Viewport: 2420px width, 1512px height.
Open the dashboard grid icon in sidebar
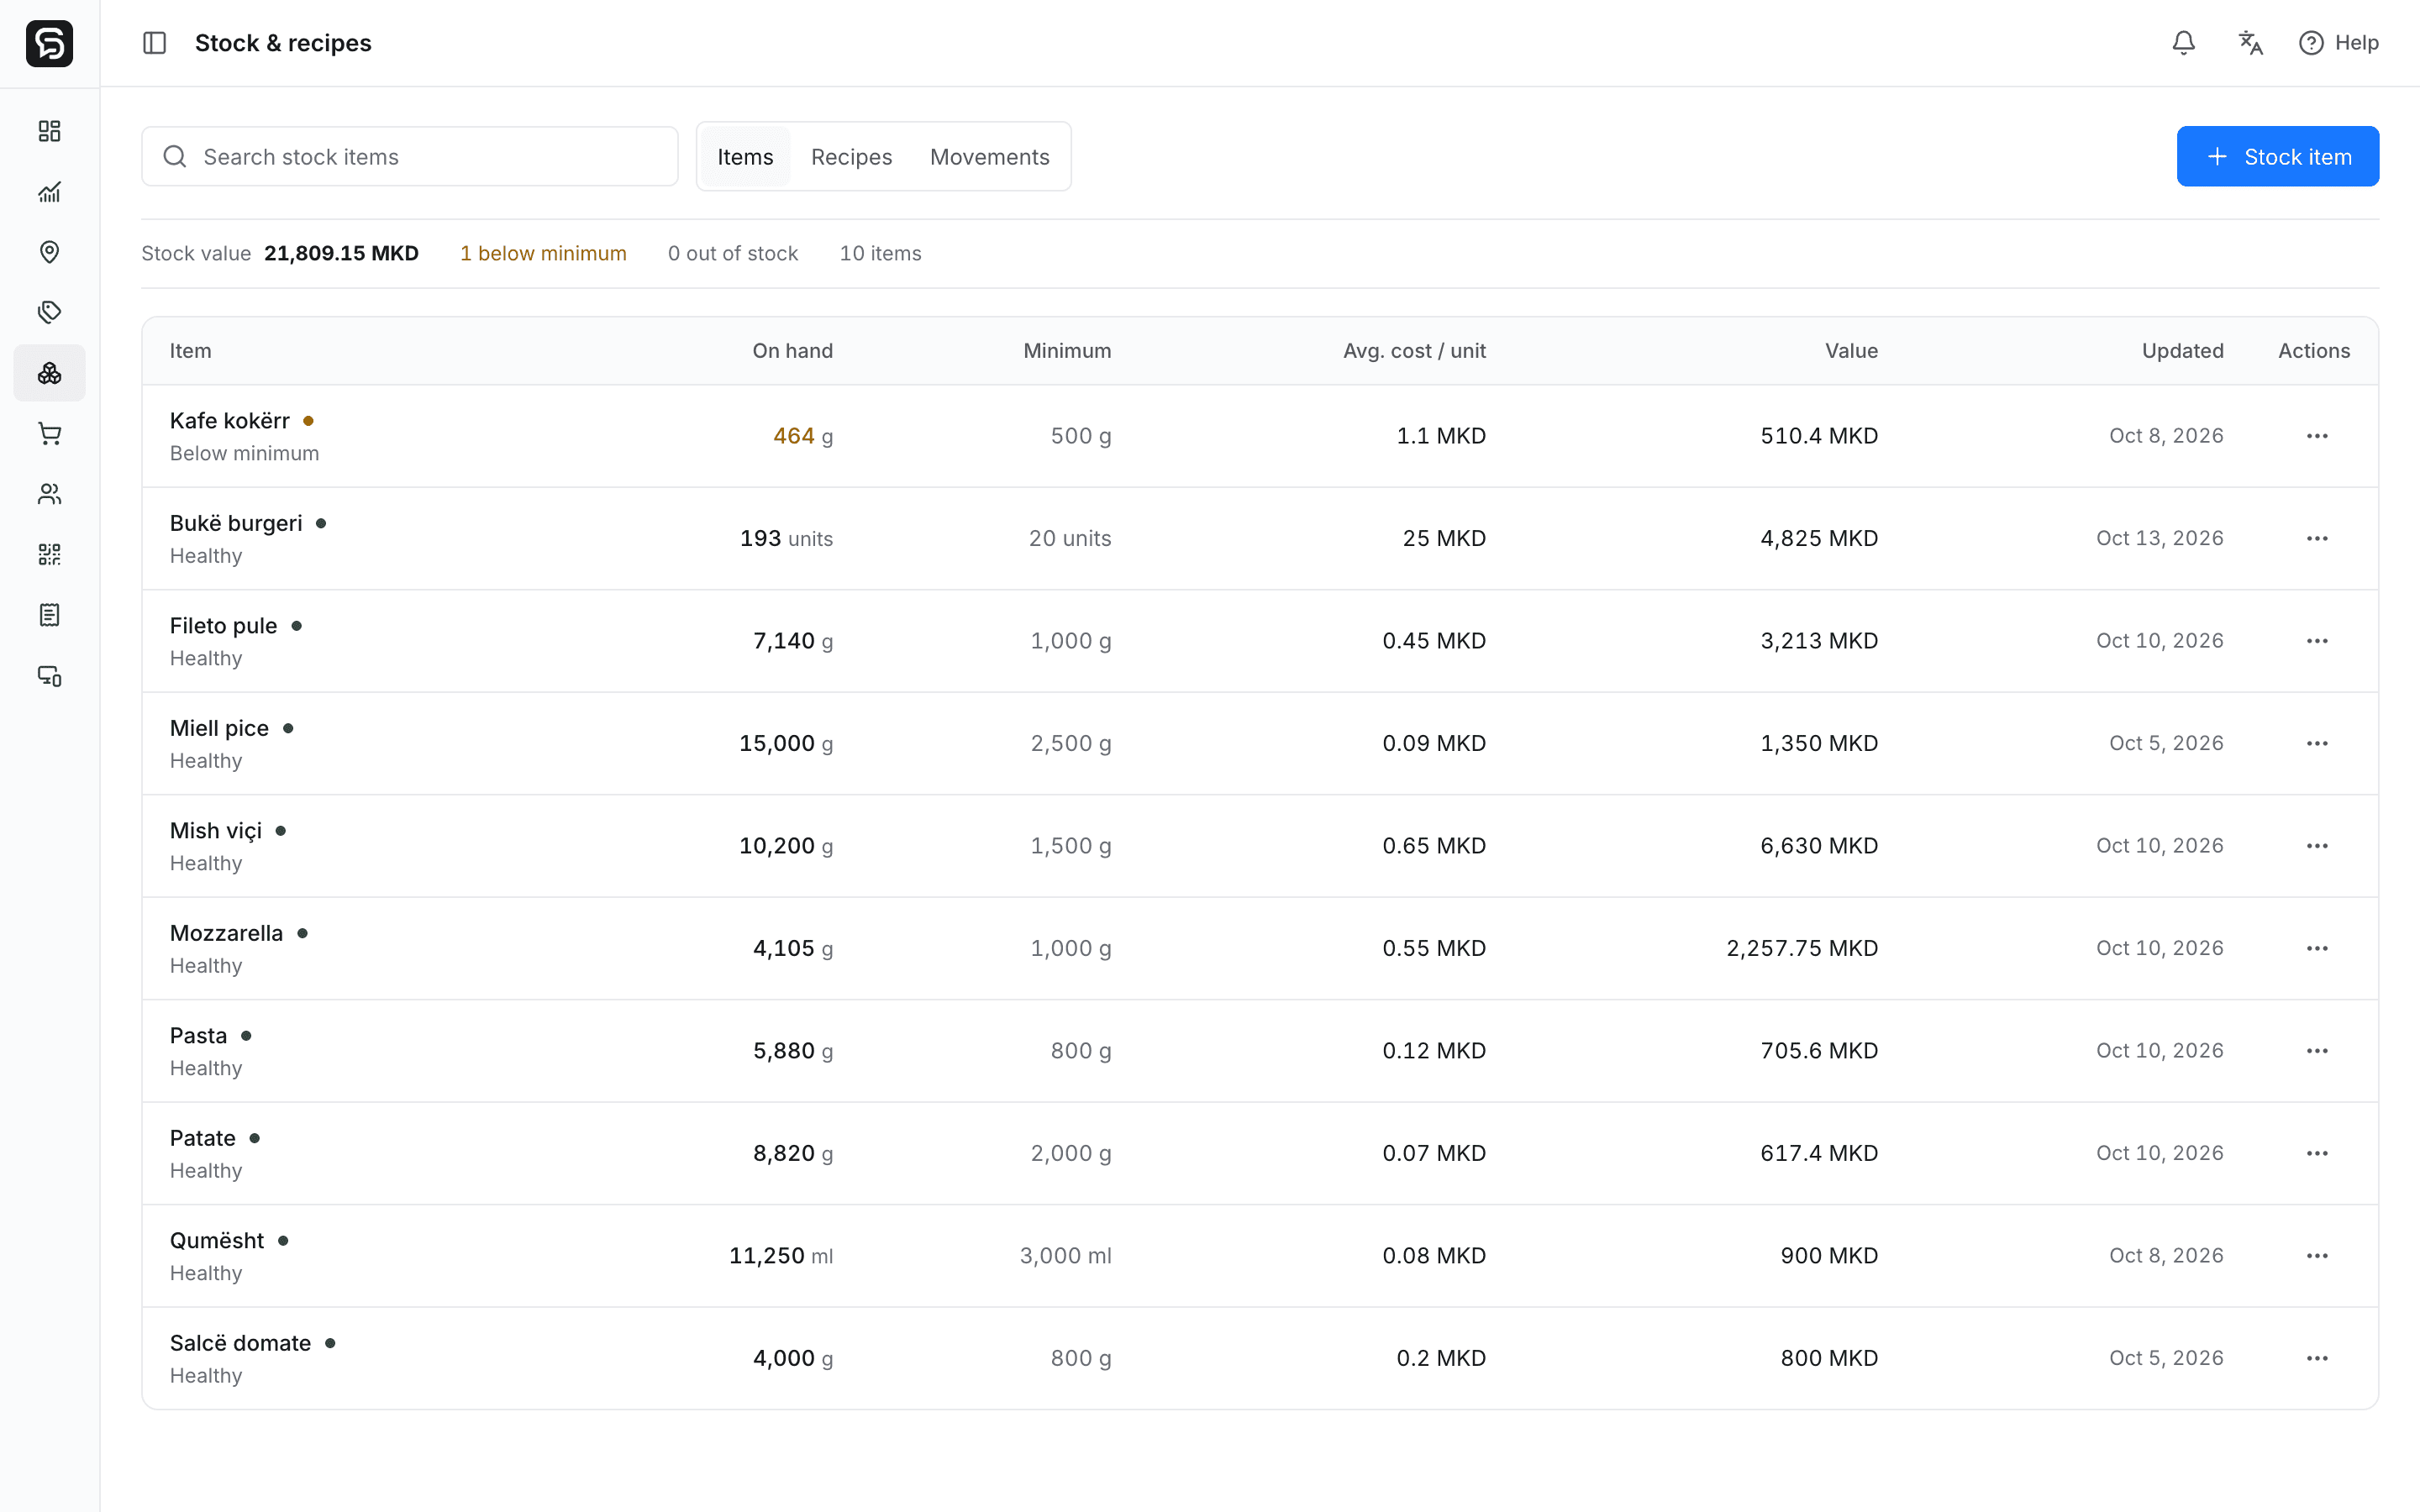tap(49, 131)
